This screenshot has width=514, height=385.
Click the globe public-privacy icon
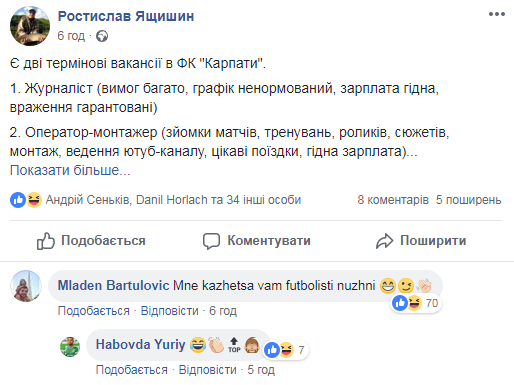102,36
